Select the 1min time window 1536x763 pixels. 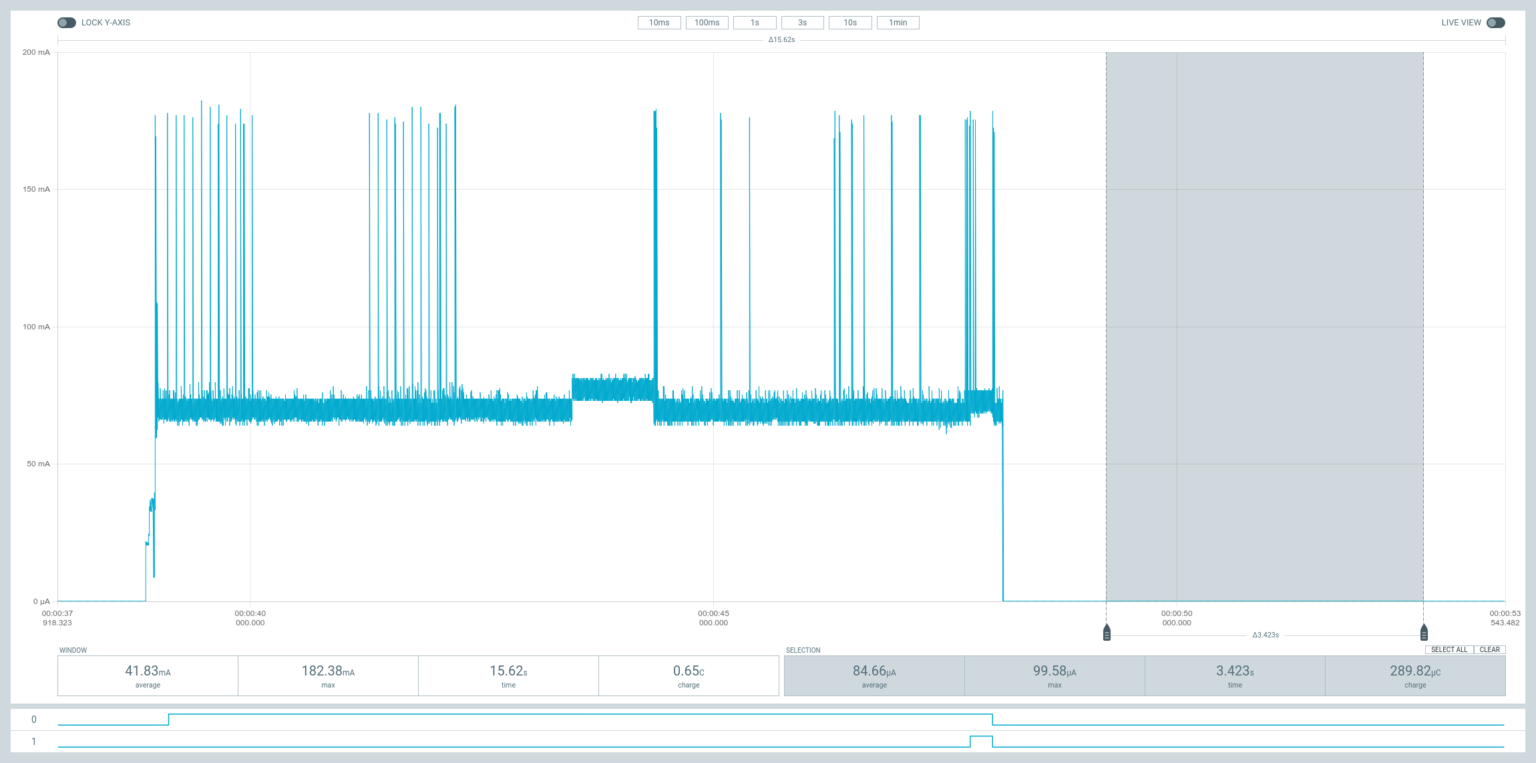(897, 22)
